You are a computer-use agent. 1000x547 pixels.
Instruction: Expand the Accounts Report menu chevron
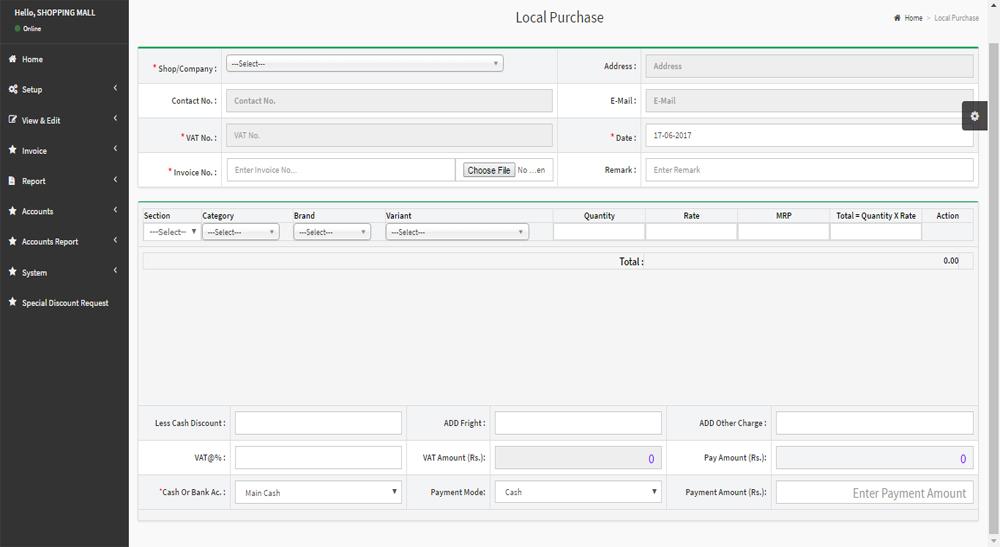pyautogui.click(x=115, y=240)
